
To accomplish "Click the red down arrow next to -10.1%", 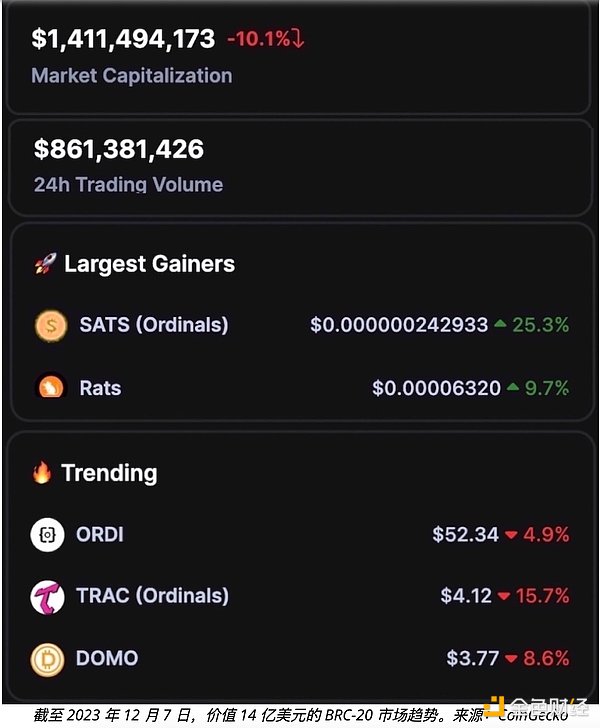I will click(x=298, y=39).
